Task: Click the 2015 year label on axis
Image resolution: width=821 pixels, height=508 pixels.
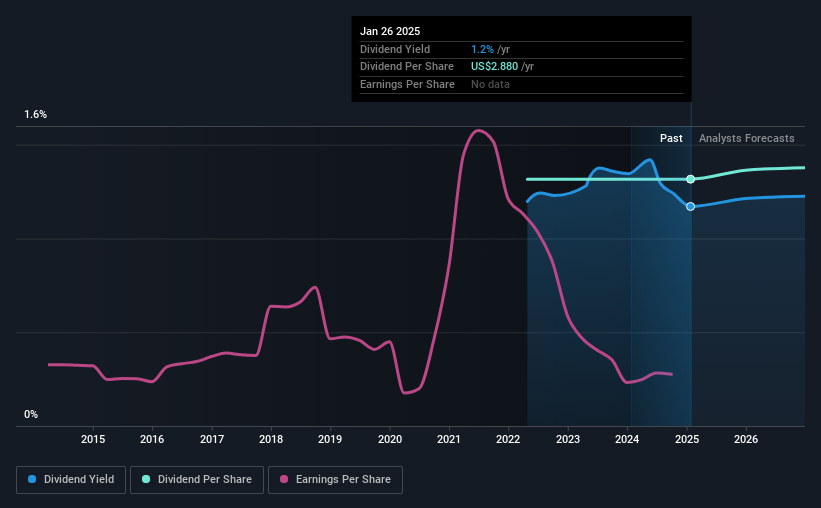Action: pos(93,439)
